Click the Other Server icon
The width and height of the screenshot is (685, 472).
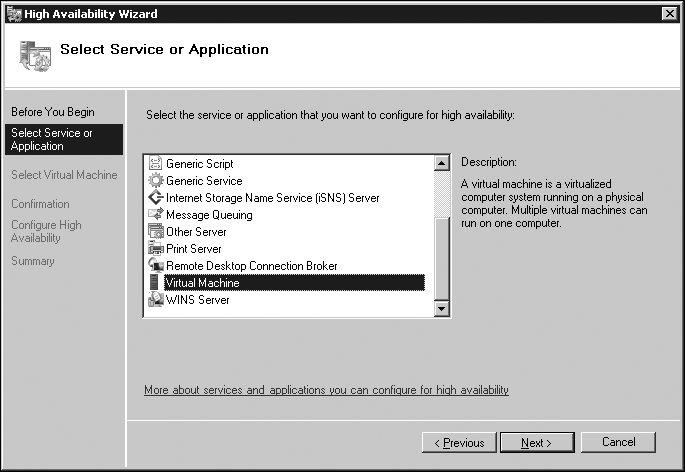tap(156, 232)
